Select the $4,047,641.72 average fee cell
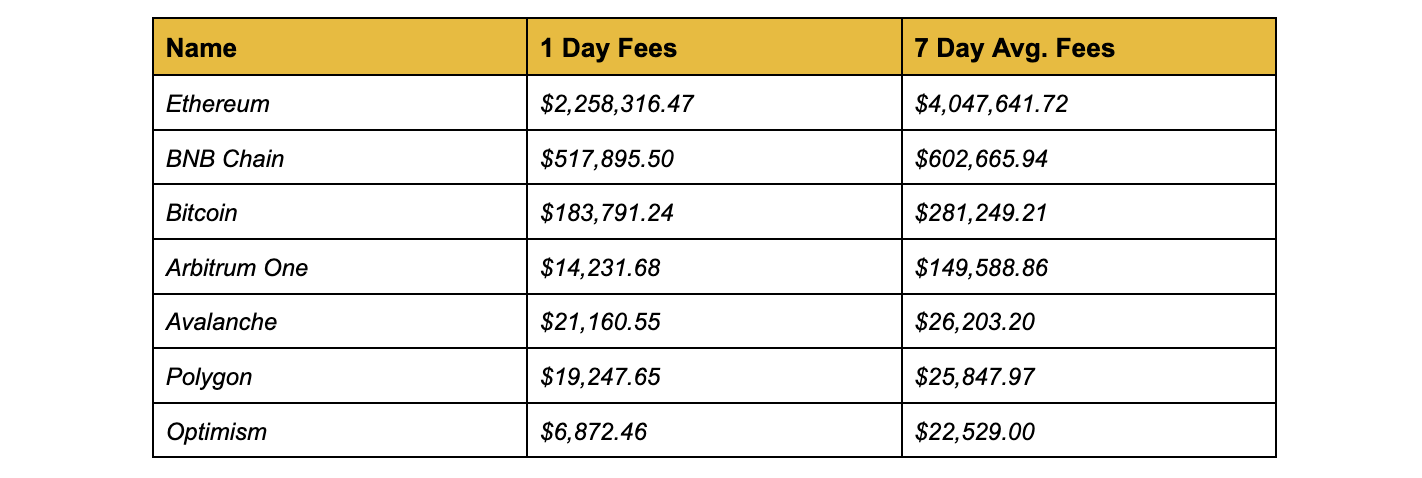1422x478 pixels. pos(1089,103)
